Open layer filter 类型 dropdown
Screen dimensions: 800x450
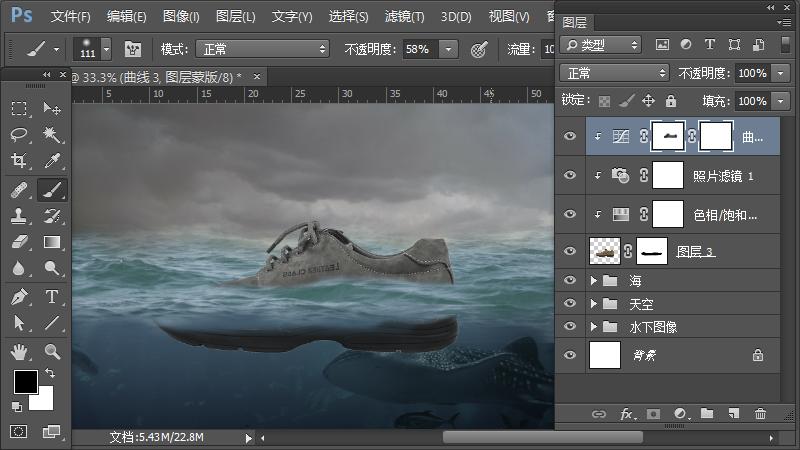(x=601, y=45)
